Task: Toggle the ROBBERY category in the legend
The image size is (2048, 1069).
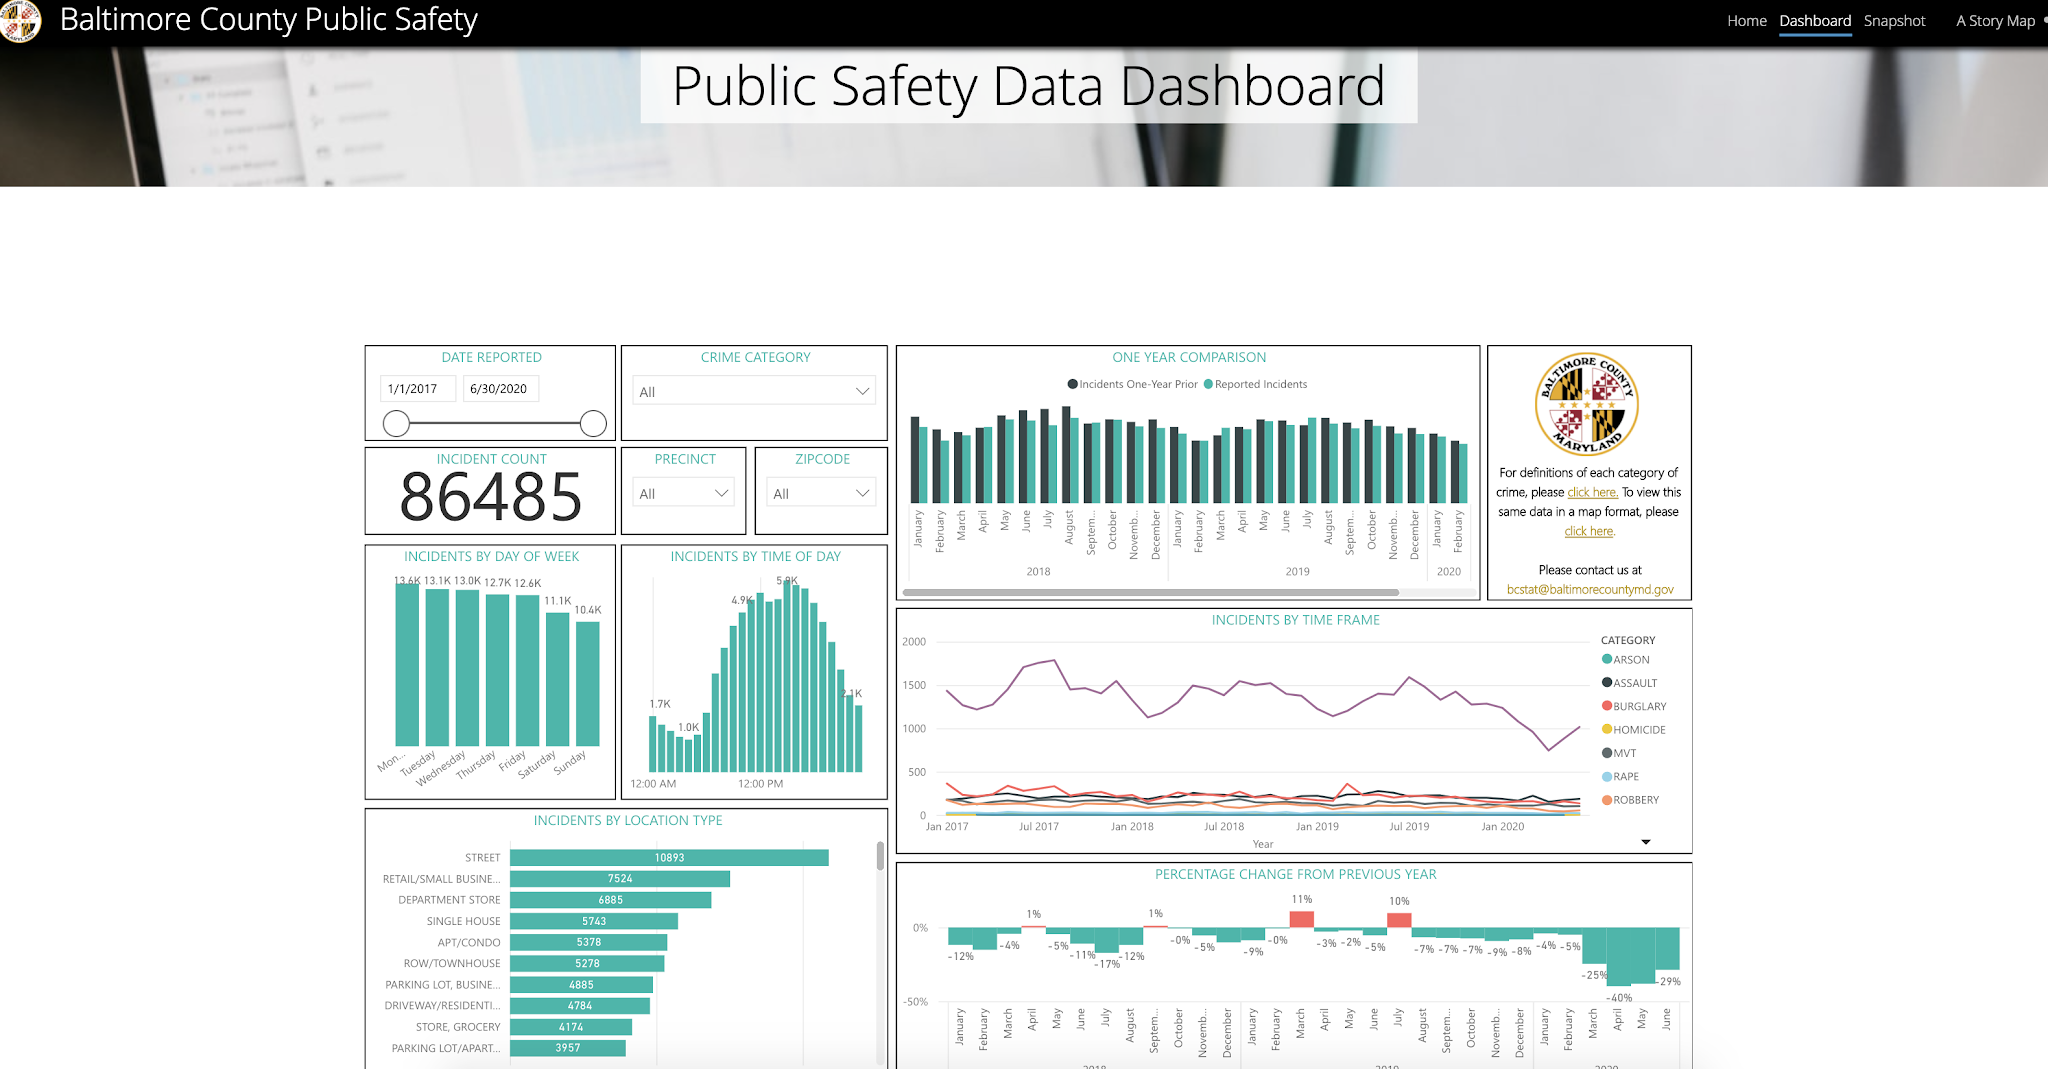Action: (1608, 799)
